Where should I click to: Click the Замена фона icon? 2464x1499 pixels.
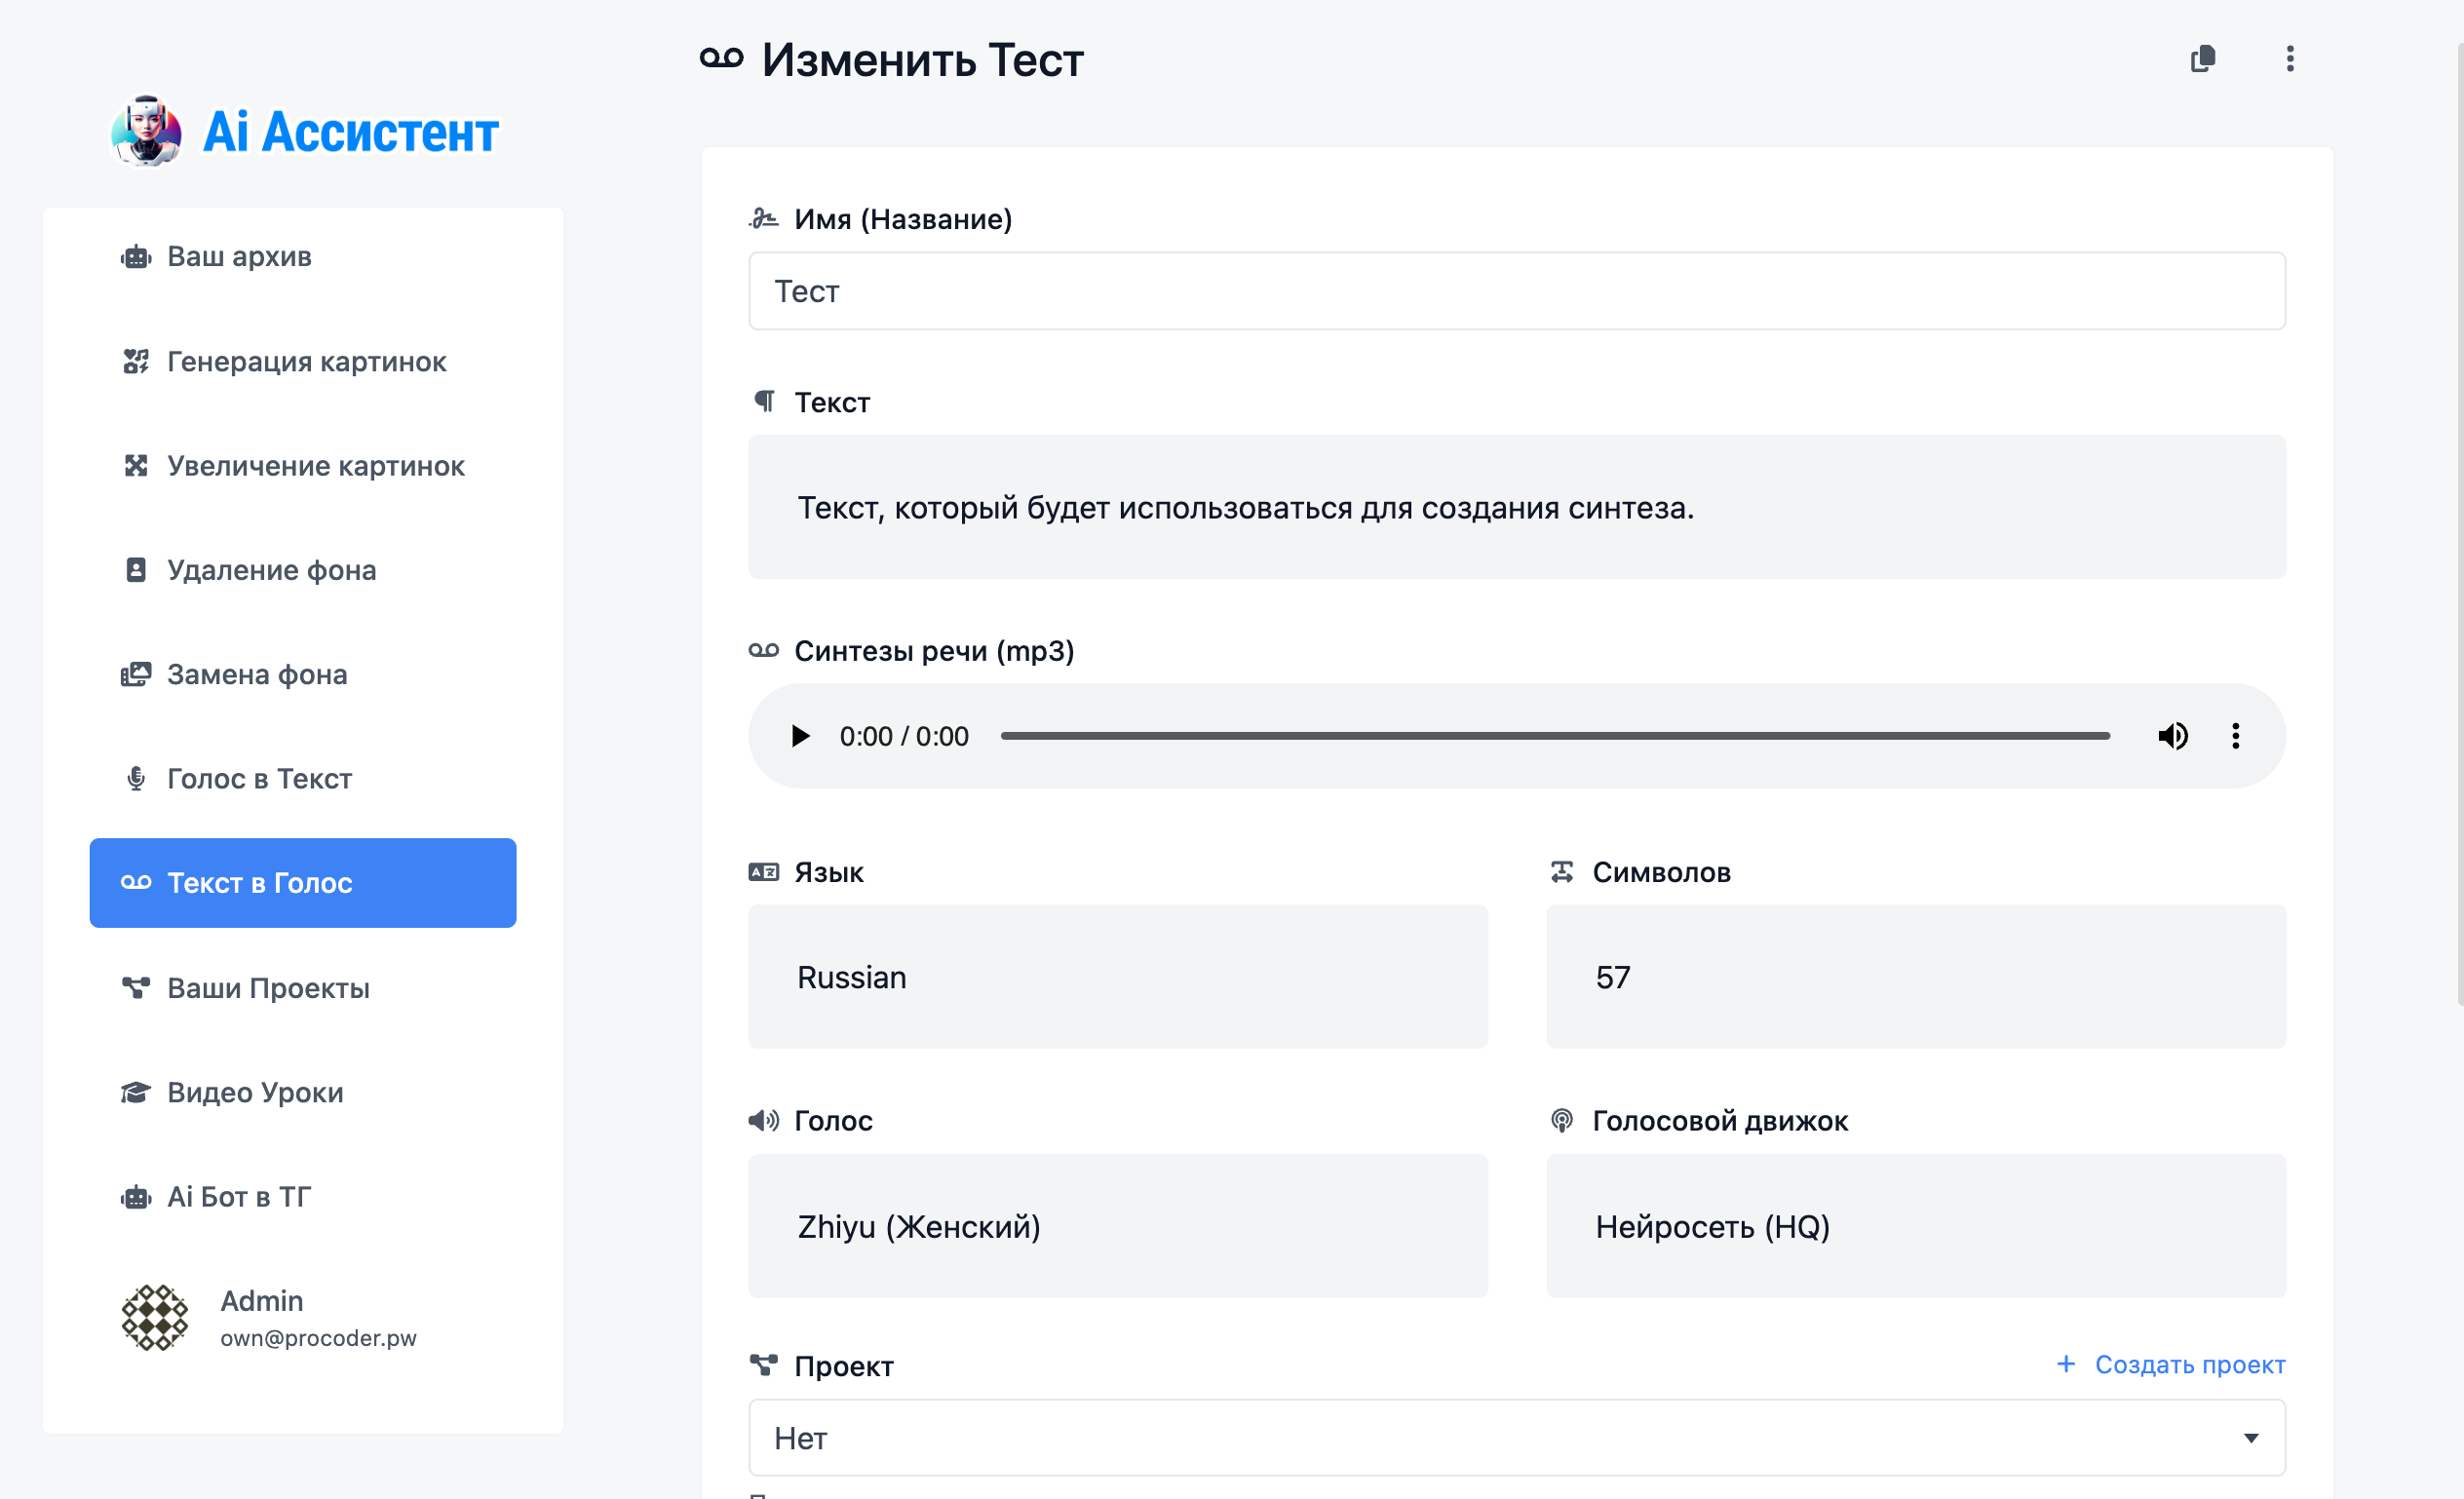136,675
